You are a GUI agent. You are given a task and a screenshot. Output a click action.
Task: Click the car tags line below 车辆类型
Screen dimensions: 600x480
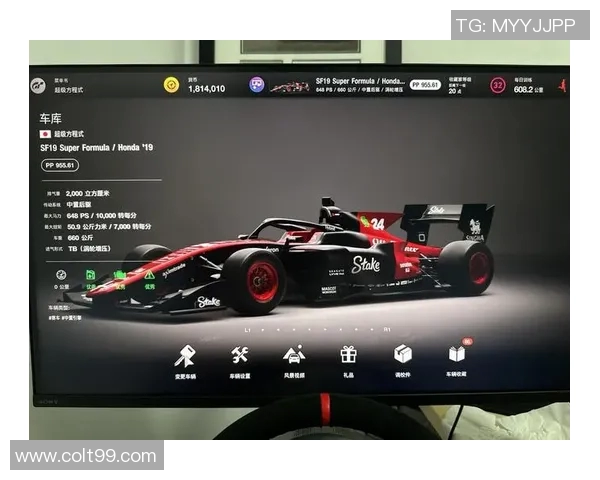point(65,318)
